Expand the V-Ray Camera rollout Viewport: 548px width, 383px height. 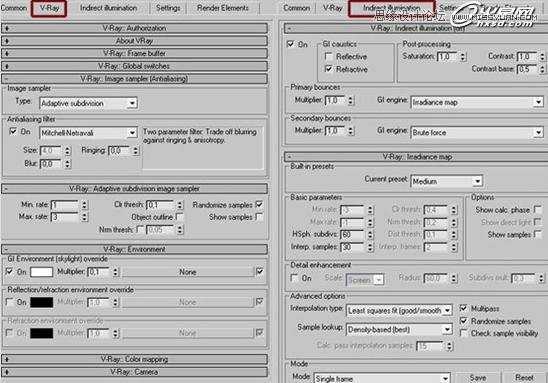[135, 372]
